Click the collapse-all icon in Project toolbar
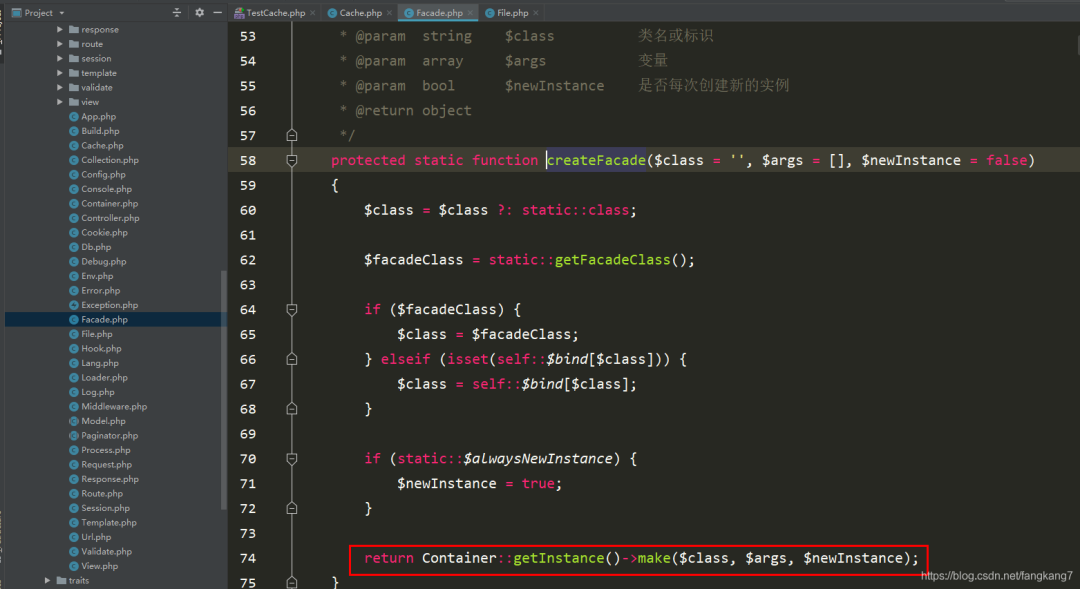This screenshot has height=589, width=1080. click(177, 13)
